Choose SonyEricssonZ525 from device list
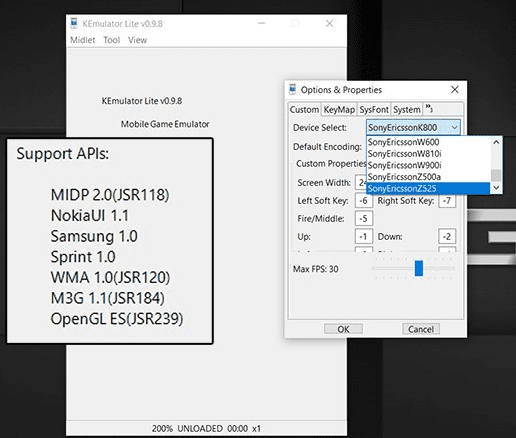The image size is (516, 438). pos(428,188)
